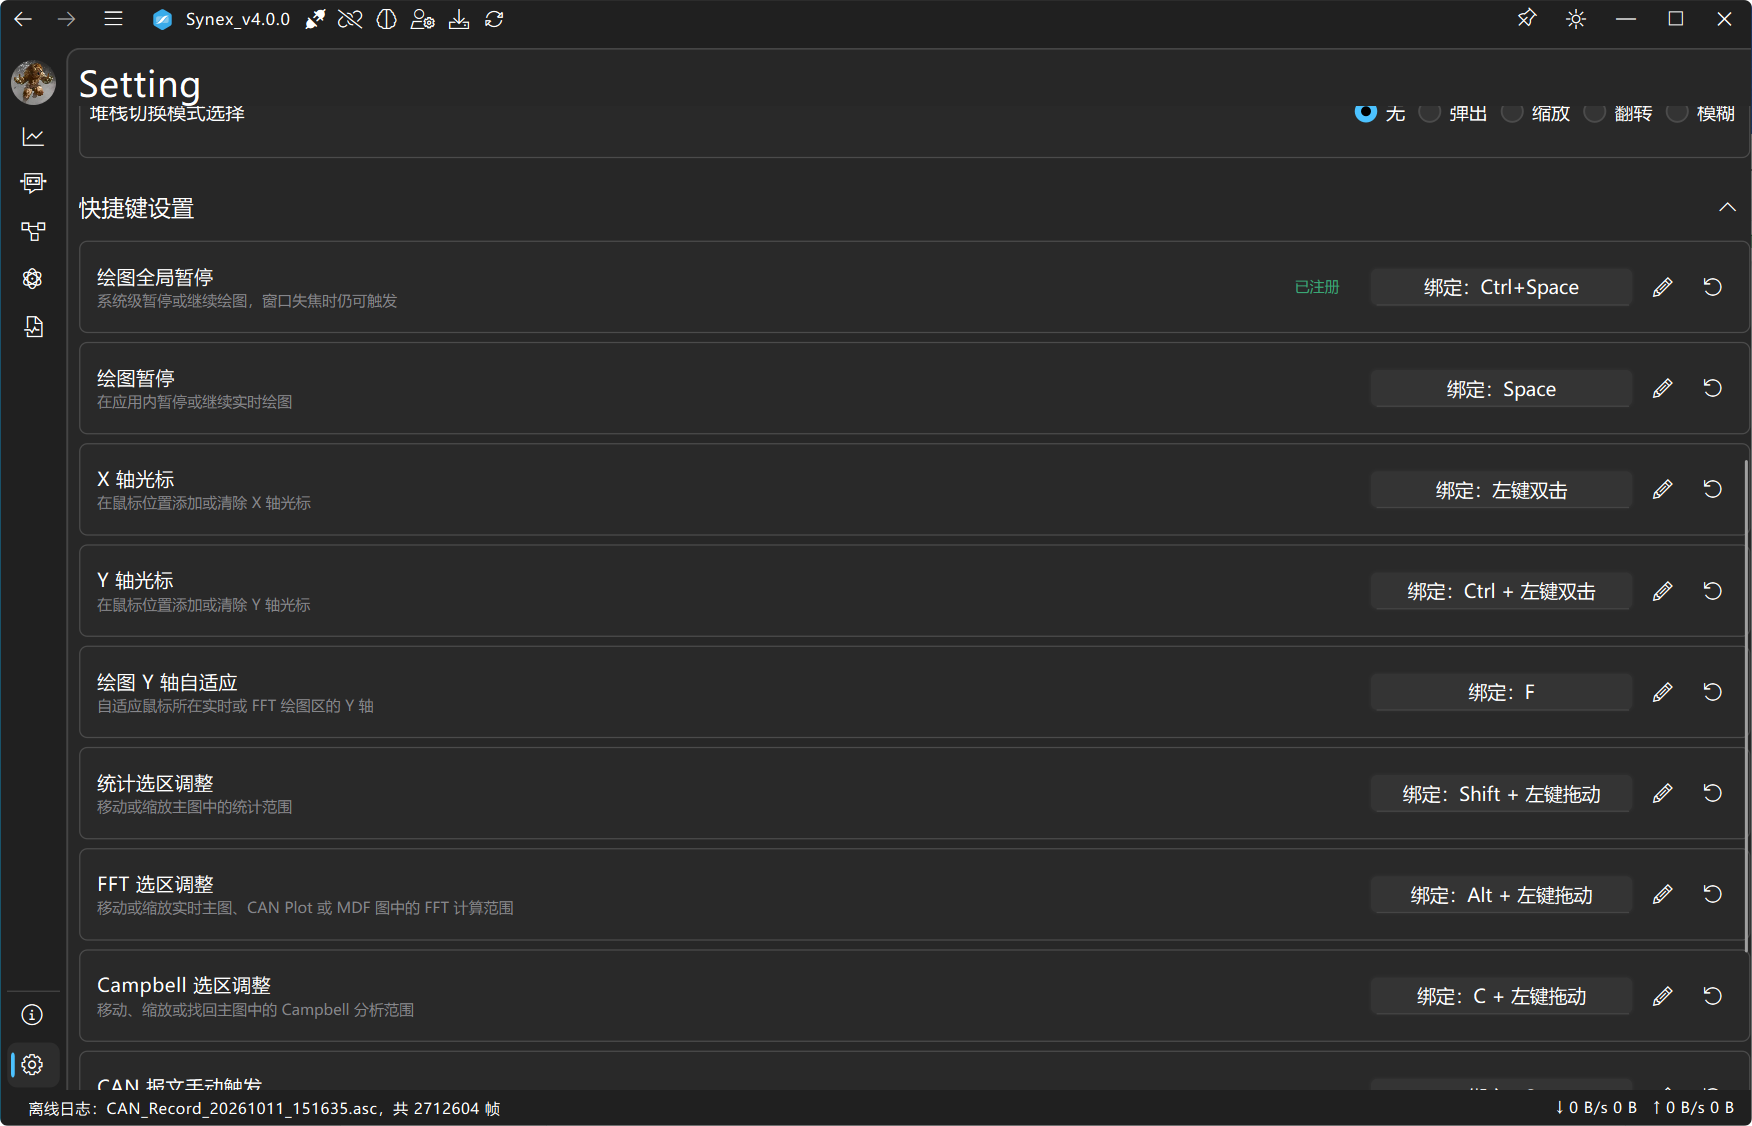Open the chart plotting page in sidebar
This screenshot has width=1752, height=1126.
tap(33, 137)
